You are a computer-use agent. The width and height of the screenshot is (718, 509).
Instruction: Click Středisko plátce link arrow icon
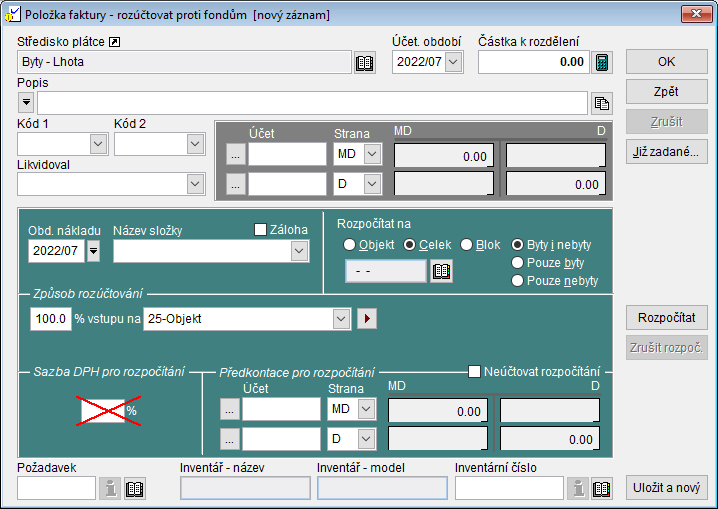114,42
